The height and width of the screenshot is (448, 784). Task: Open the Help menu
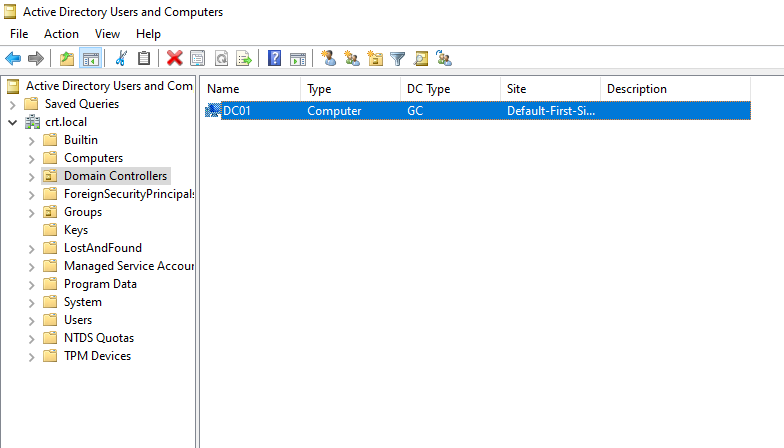148,34
